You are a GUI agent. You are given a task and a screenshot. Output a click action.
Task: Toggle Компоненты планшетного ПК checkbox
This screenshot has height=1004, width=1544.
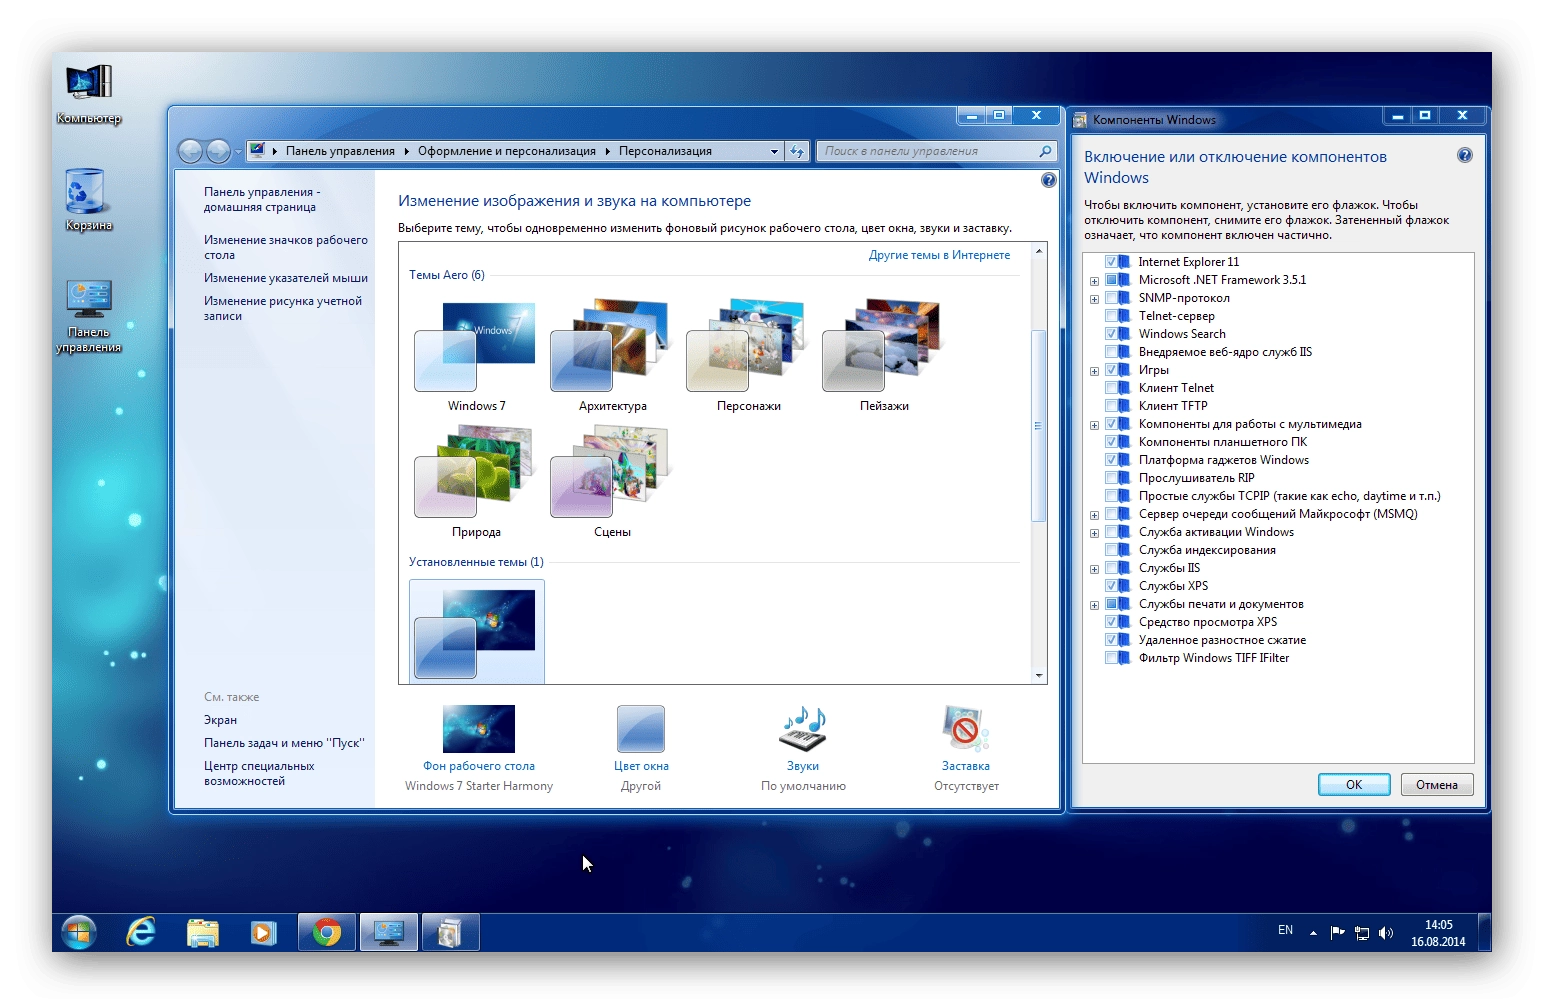(x=1111, y=442)
